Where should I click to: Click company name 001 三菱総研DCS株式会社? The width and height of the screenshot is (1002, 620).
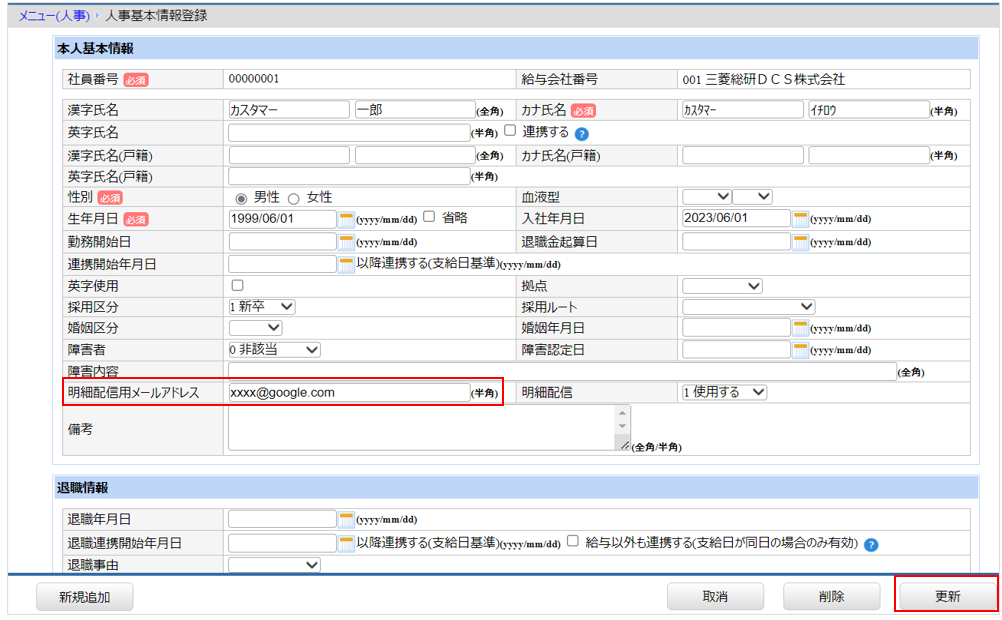pyautogui.click(x=763, y=80)
